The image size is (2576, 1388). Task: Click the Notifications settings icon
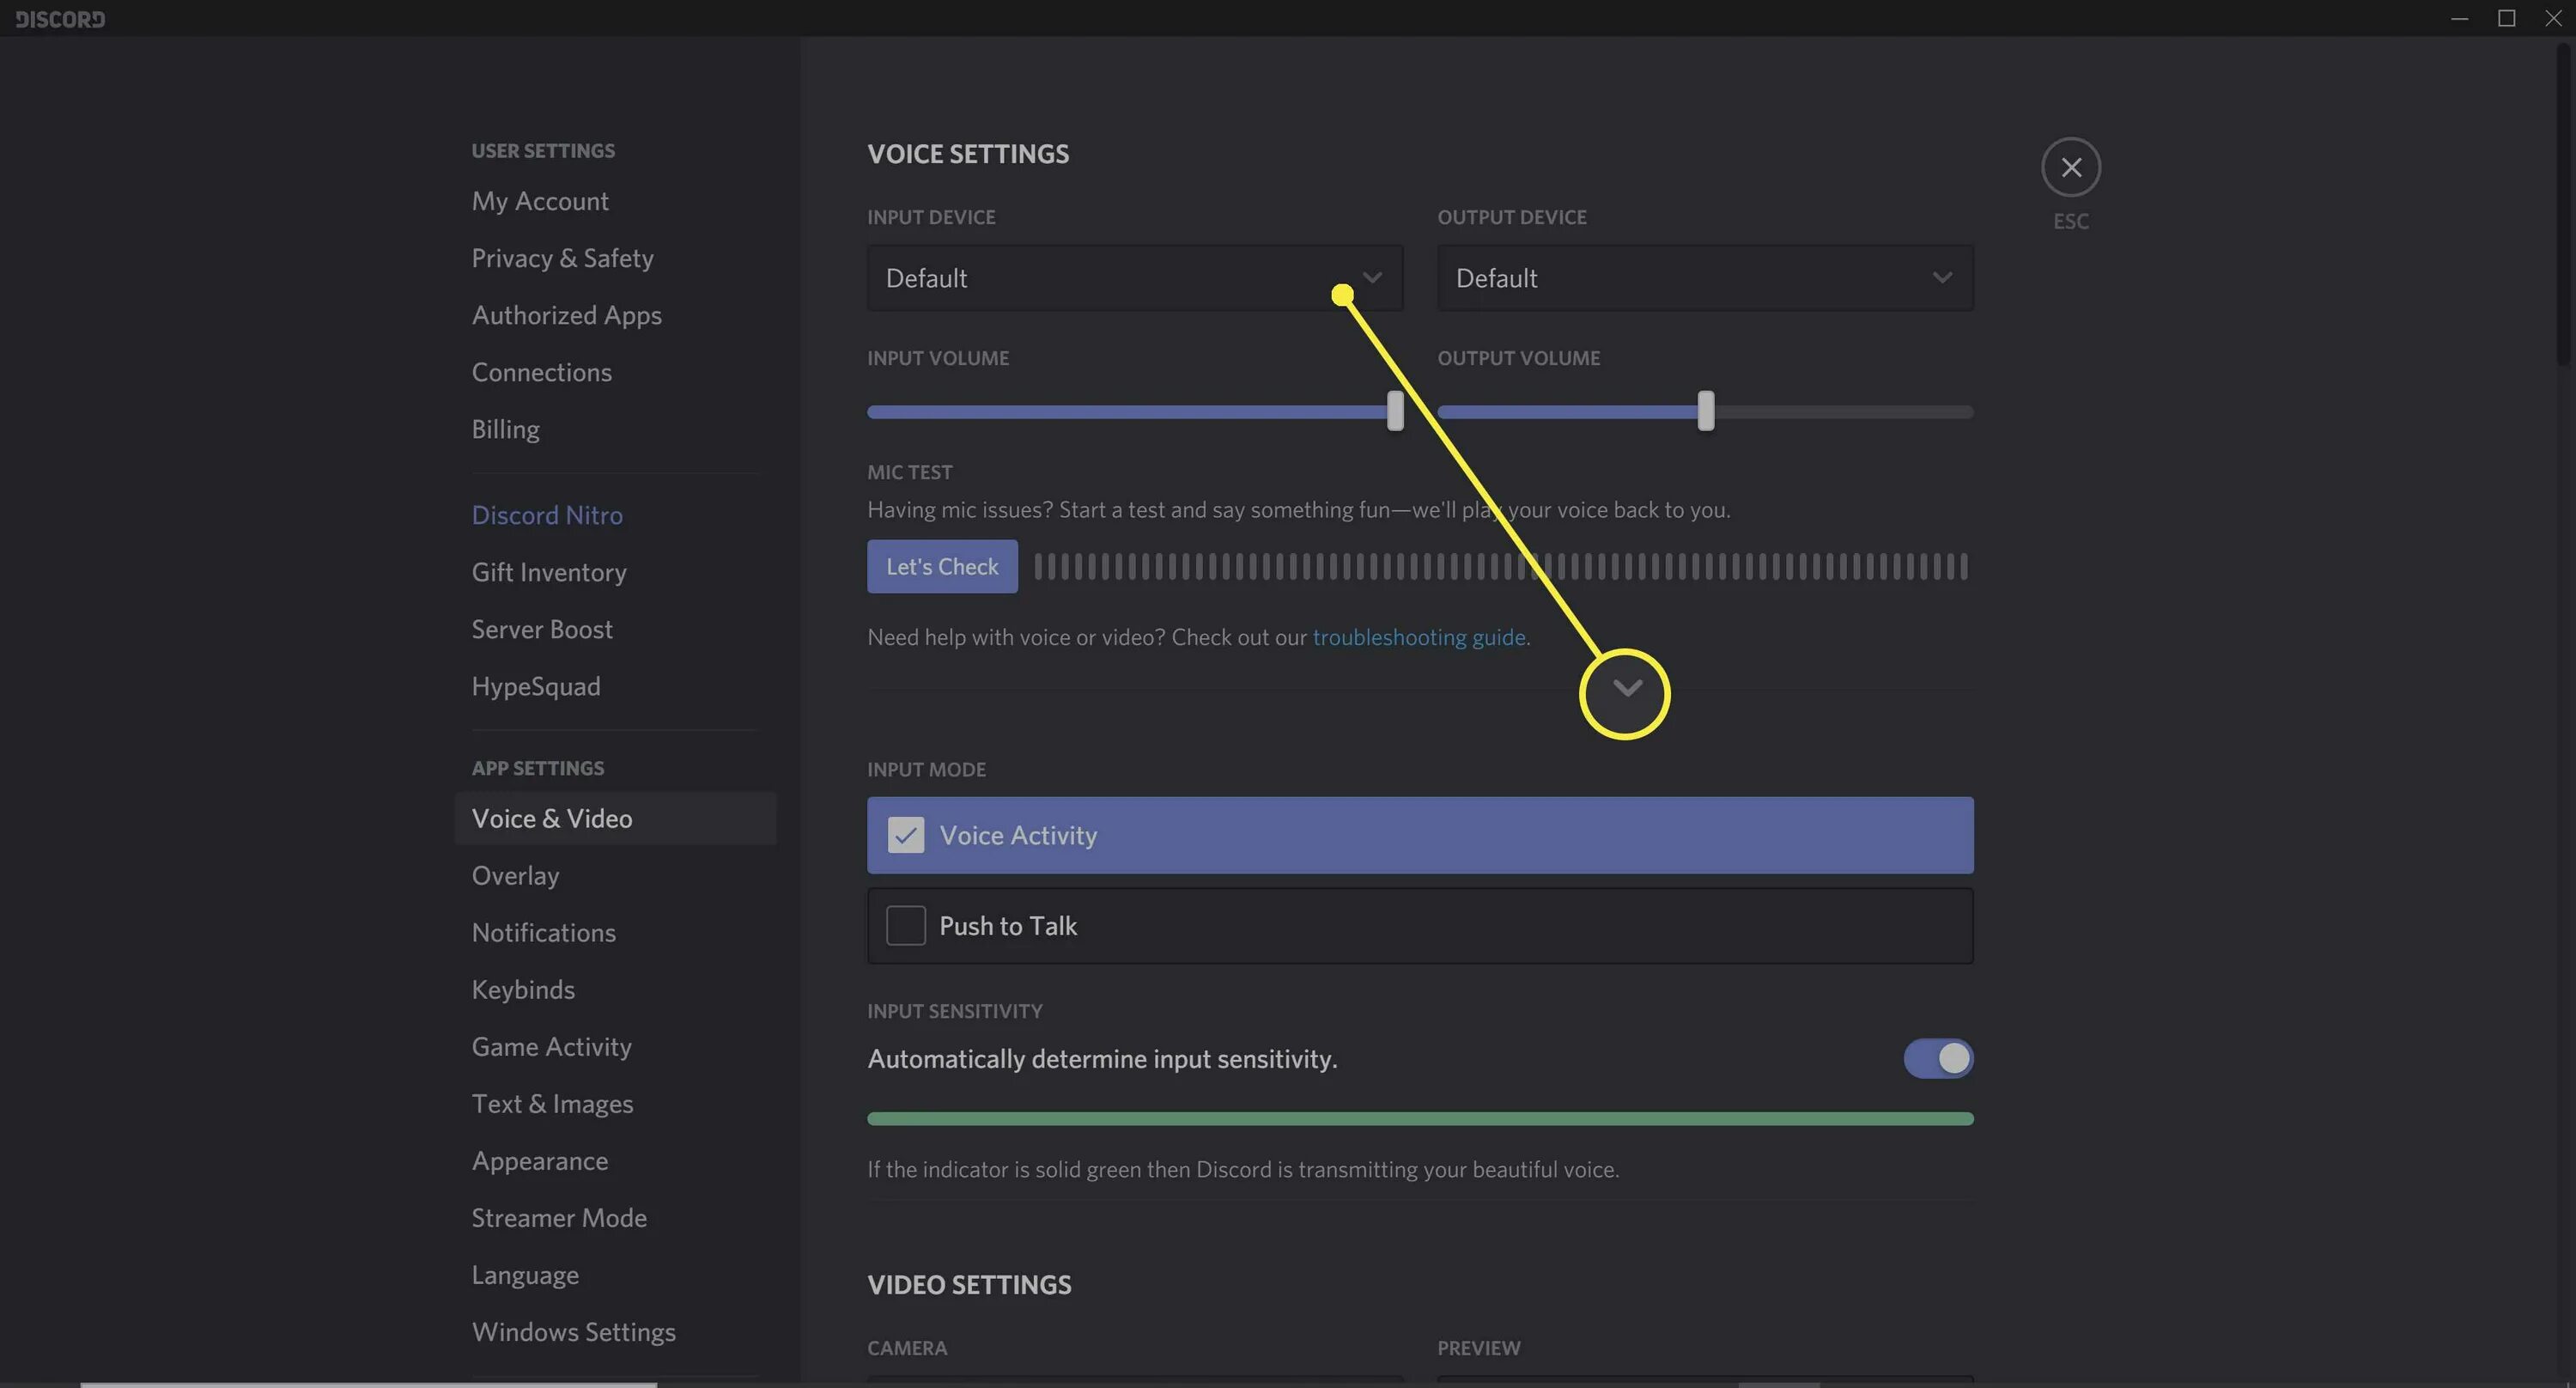[x=544, y=932]
